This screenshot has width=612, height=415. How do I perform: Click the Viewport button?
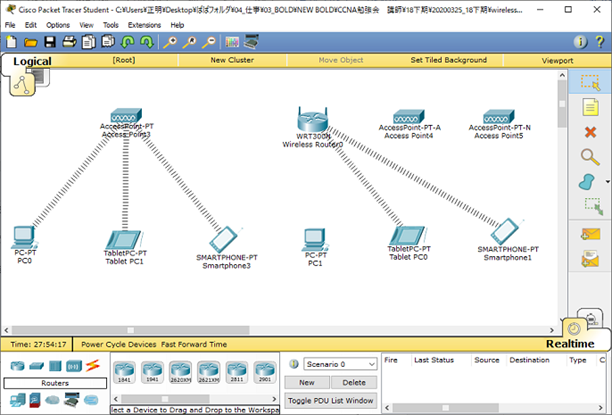tap(557, 61)
